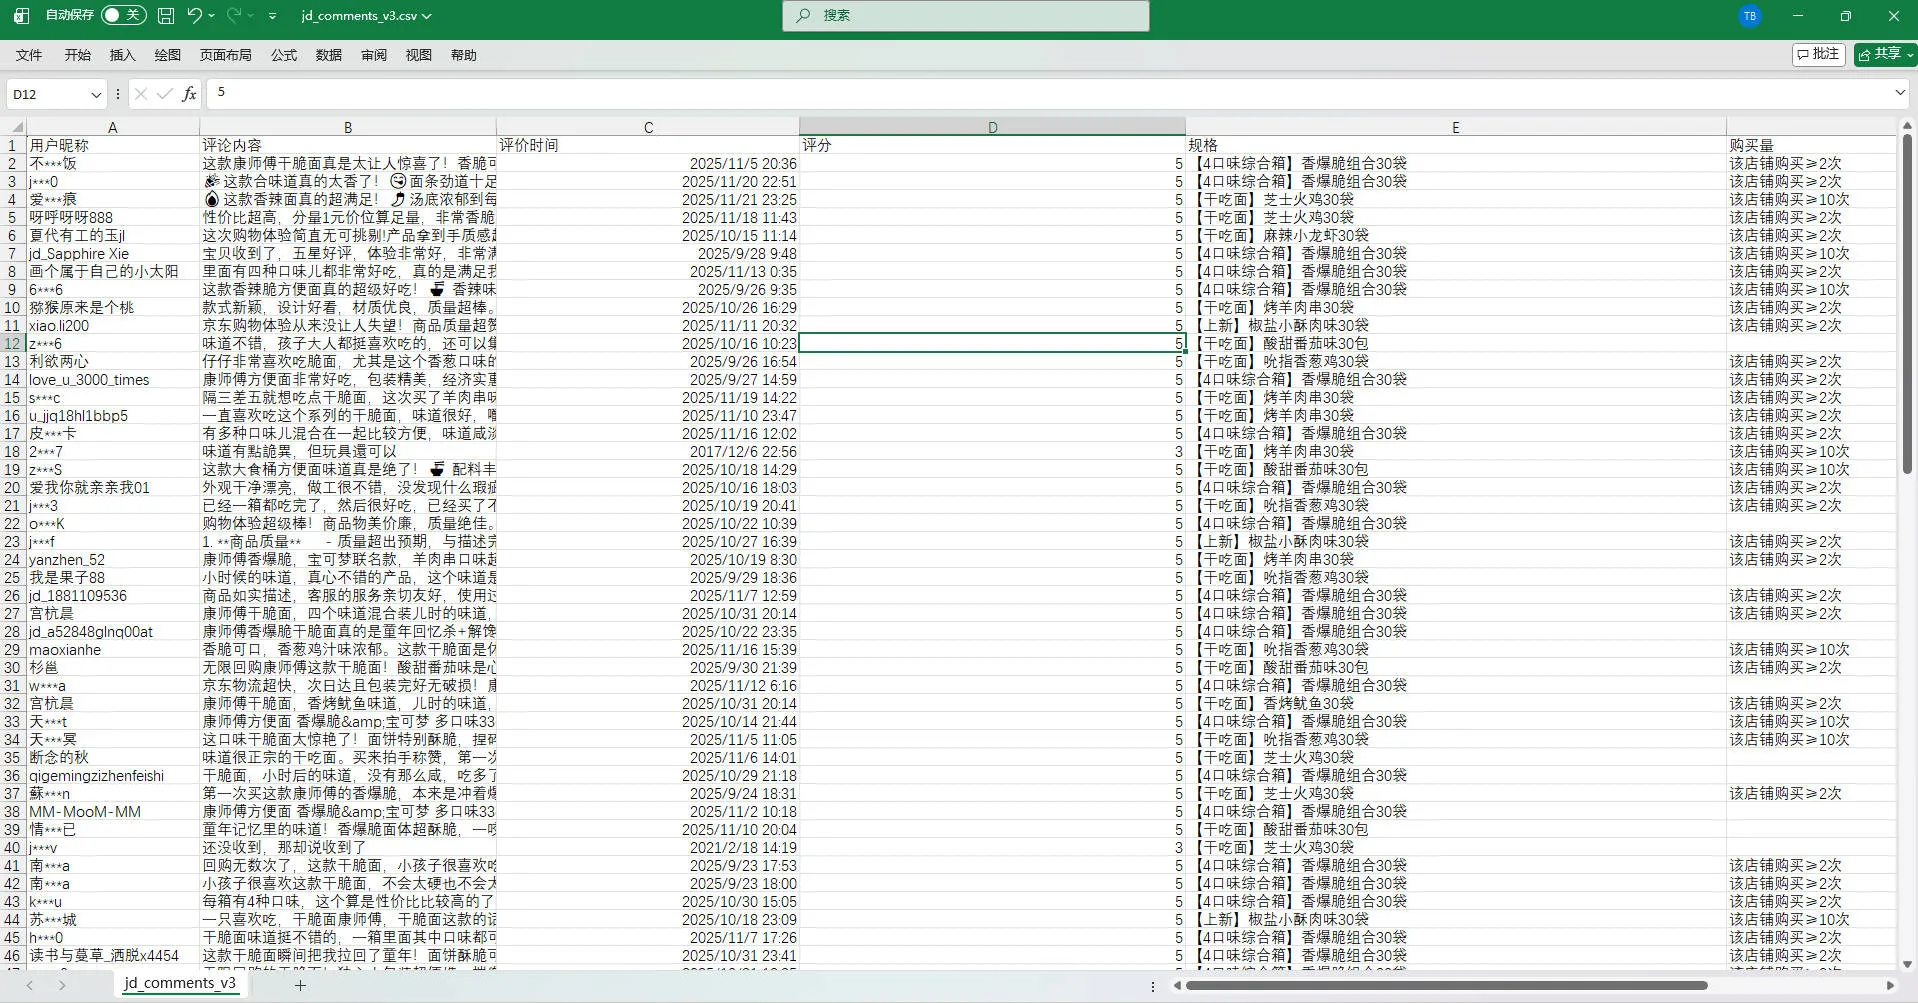The width and height of the screenshot is (1918, 1003).
Task: Open the 文件 menu
Action: 29,55
